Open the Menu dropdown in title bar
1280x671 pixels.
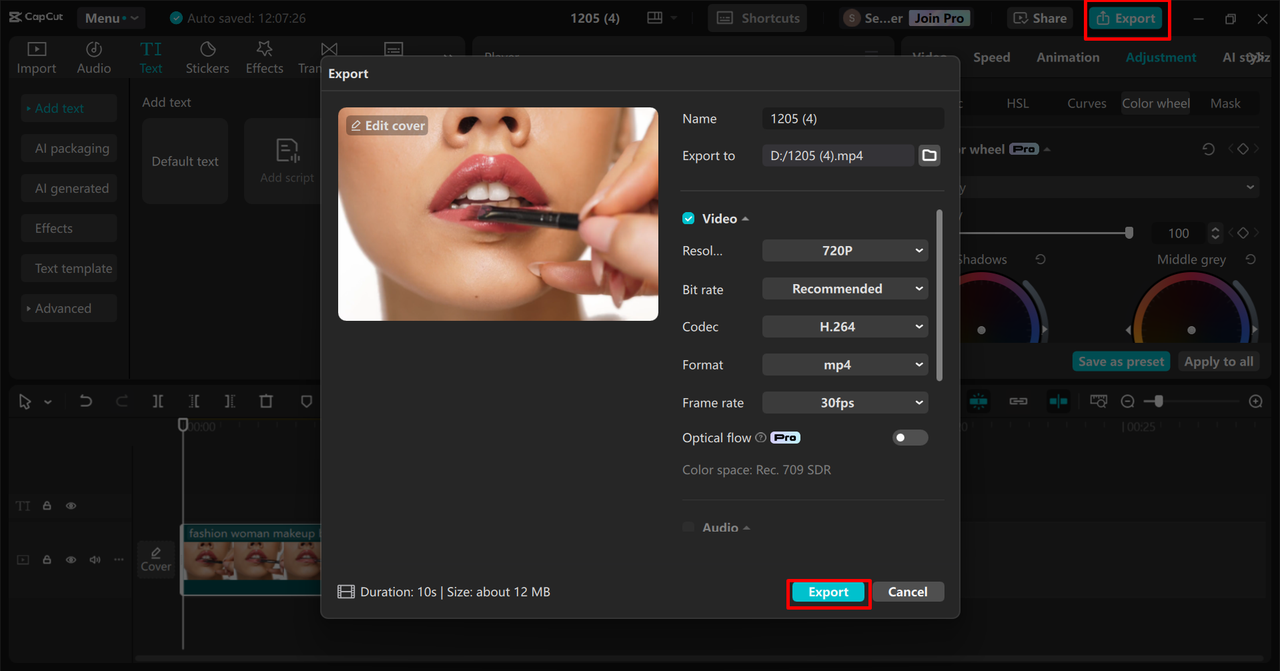click(x=109, y=18)
